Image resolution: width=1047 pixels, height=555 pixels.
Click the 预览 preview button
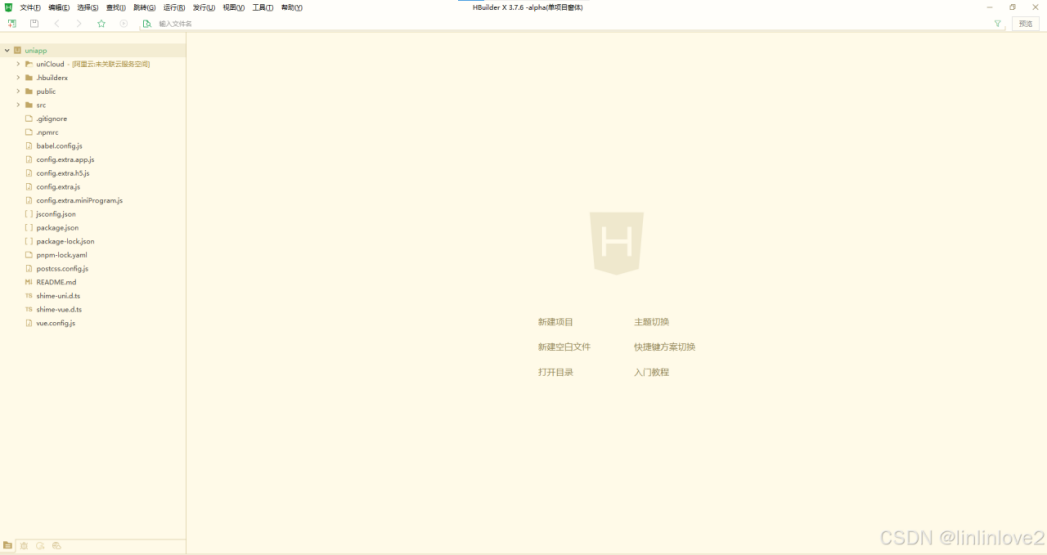[1026, 23]
